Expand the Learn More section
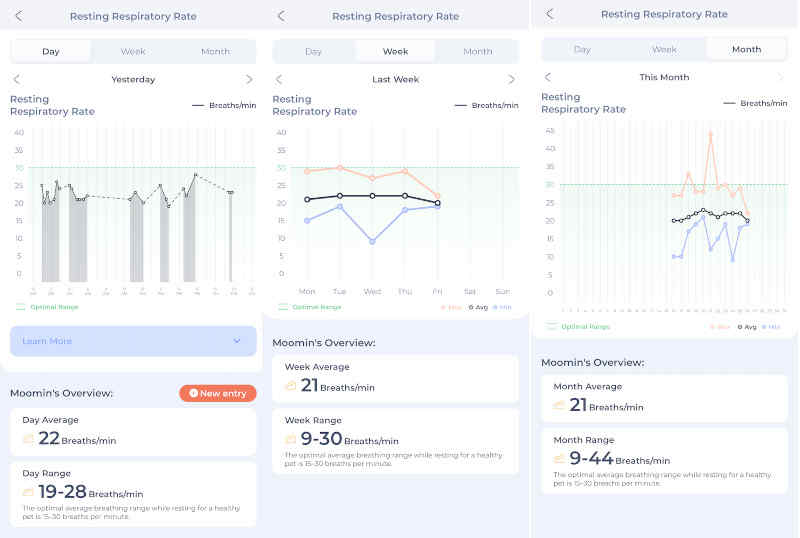This screenshot has height=538, width=800. click(133, 341)
